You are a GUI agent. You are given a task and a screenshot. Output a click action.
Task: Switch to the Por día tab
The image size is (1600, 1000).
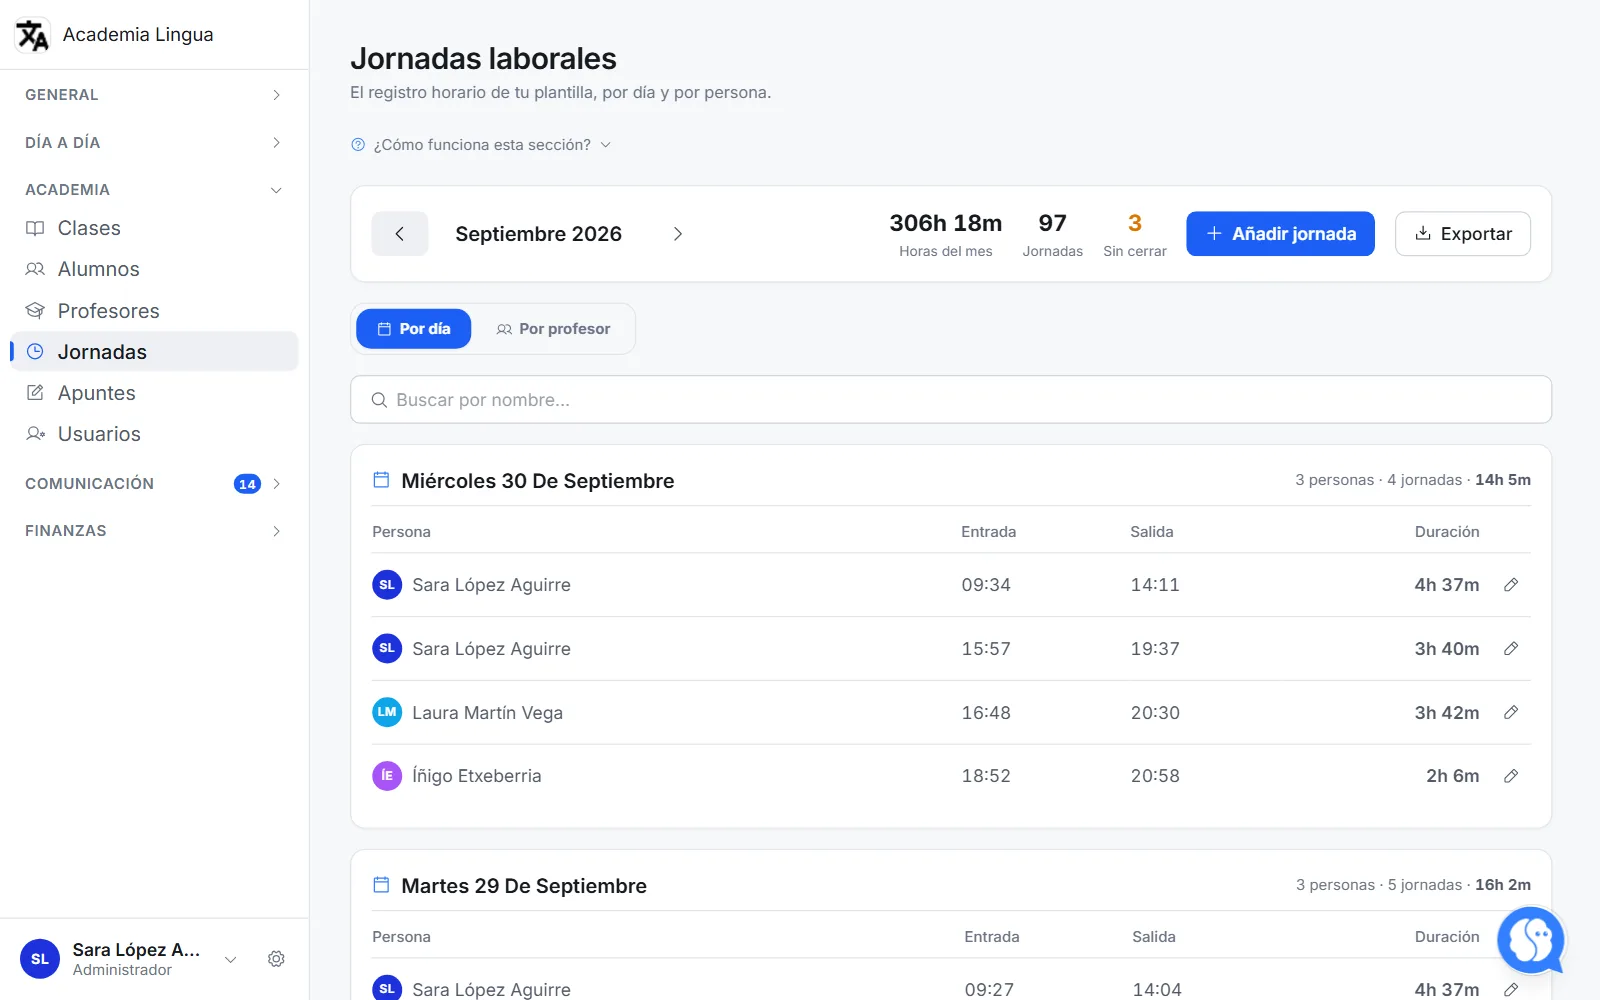[414, 329]
